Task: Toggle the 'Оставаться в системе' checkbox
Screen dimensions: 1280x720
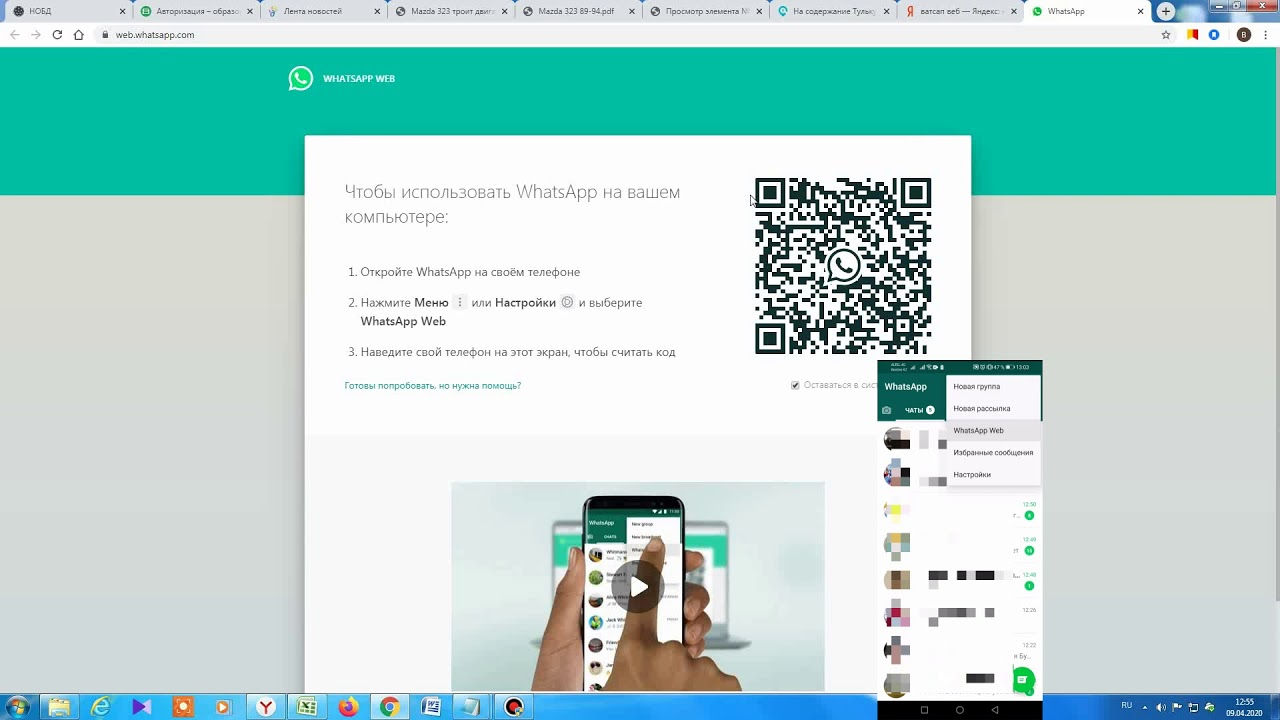Action: tap(795, 385)
